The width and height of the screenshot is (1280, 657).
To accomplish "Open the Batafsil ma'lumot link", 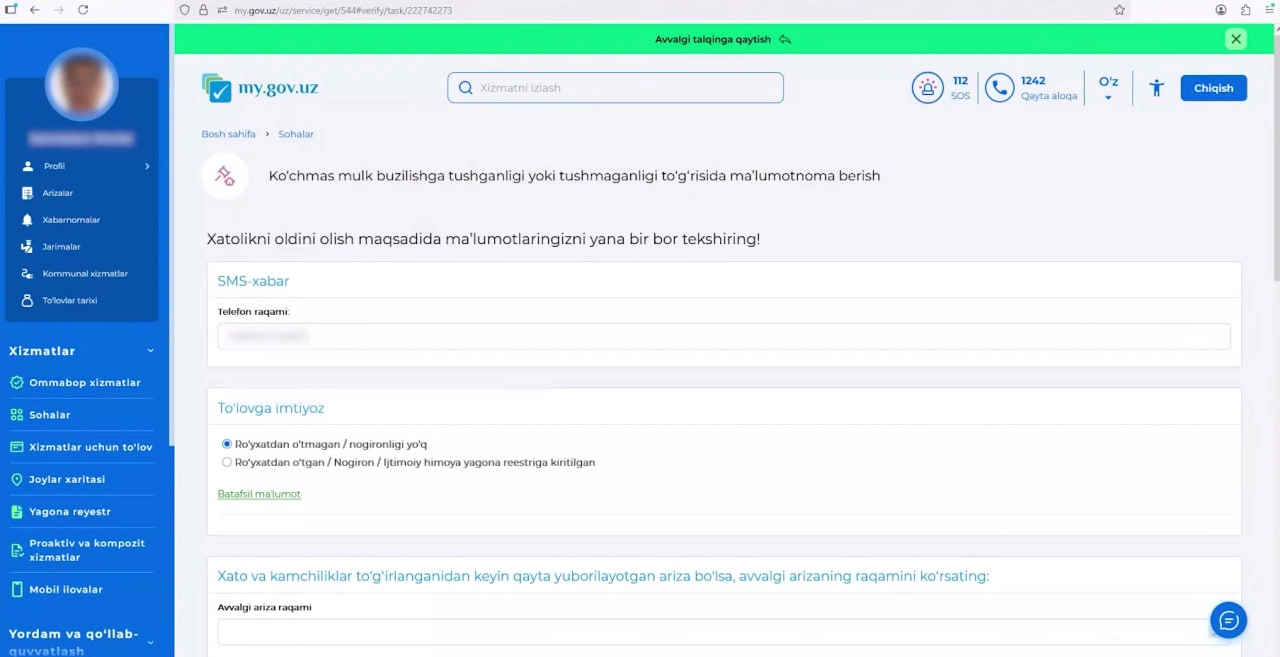I will pos(259,494).
